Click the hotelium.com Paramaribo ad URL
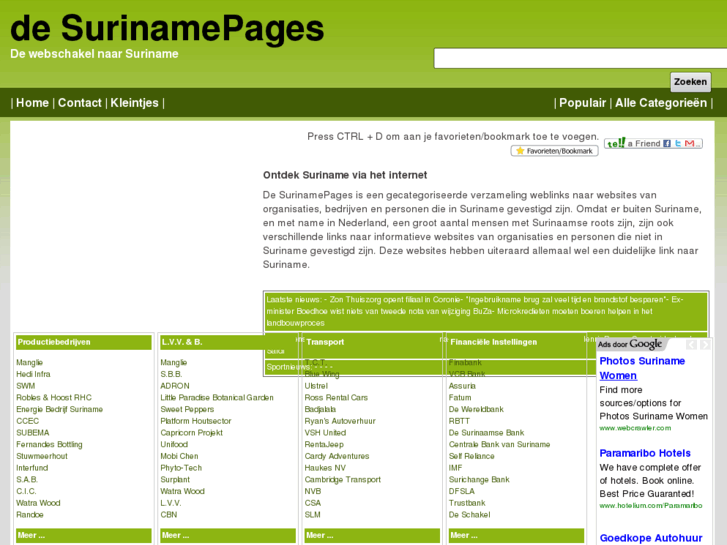Image resolution: width=727 pixels, height=545 pixels. (x=651, y=506)
